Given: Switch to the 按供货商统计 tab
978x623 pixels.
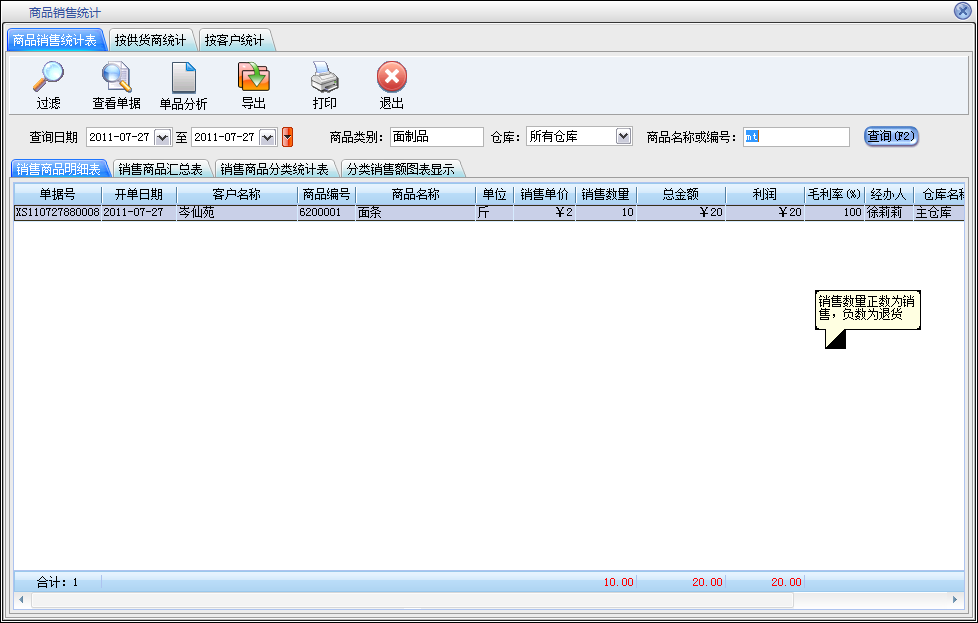Looking at the screenshot, I should coord(150,41).
